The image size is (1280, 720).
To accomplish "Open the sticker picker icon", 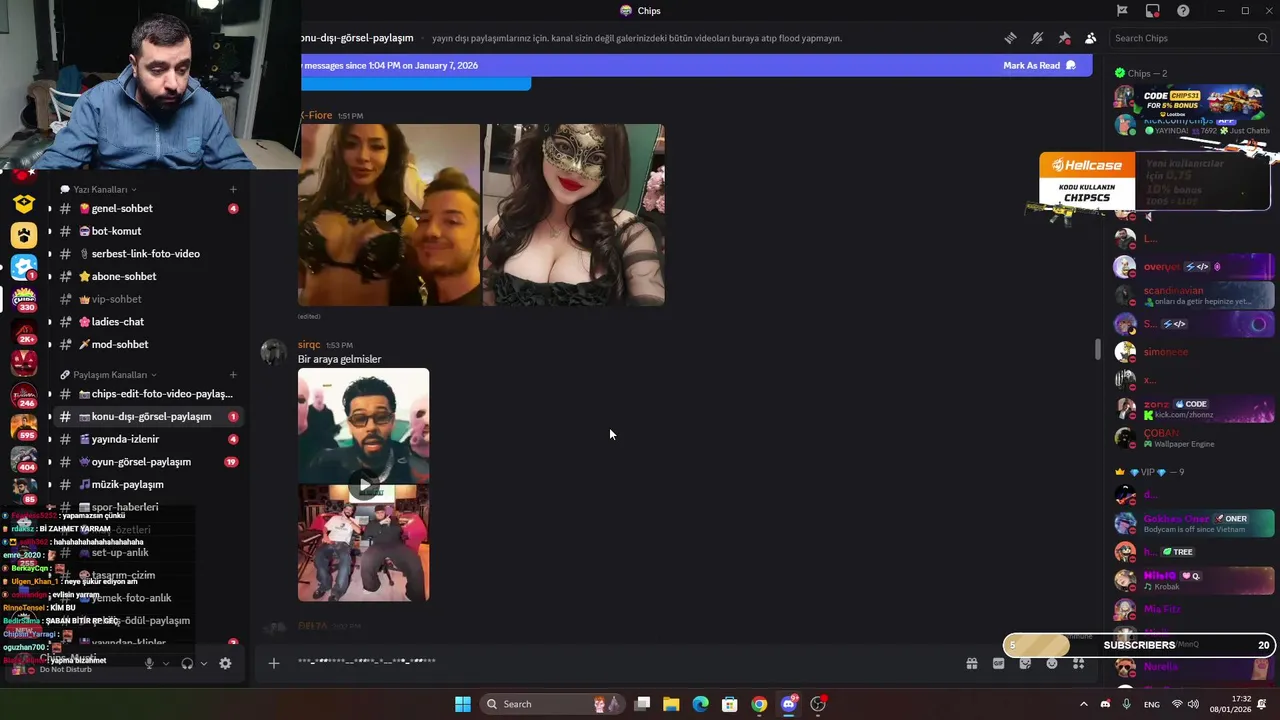I will click(1025, 663).
